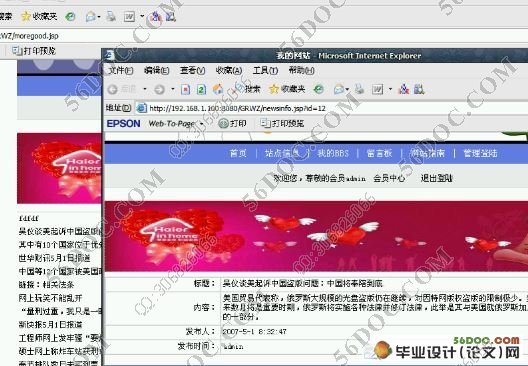Click 退出登陆 logout link
Viewport: 528px width, 366px height.
click(x=437, y=178)
